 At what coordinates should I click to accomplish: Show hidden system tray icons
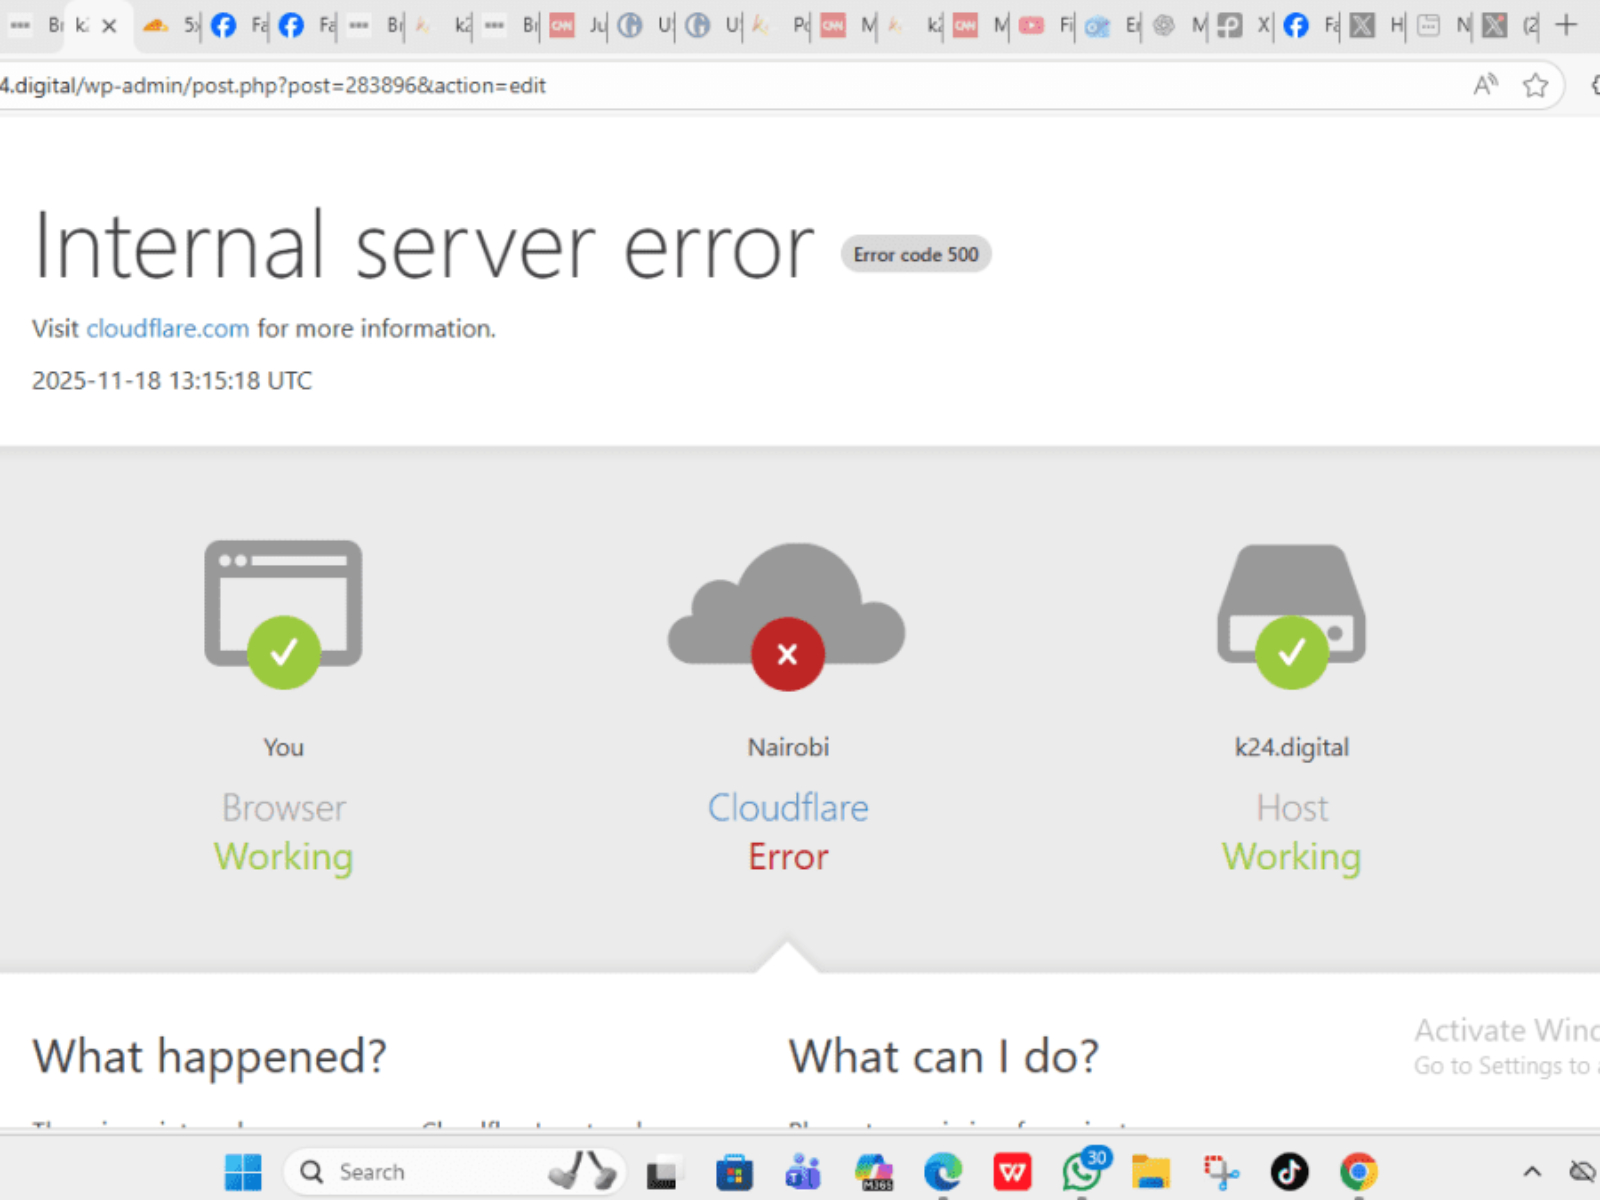1532,1171
